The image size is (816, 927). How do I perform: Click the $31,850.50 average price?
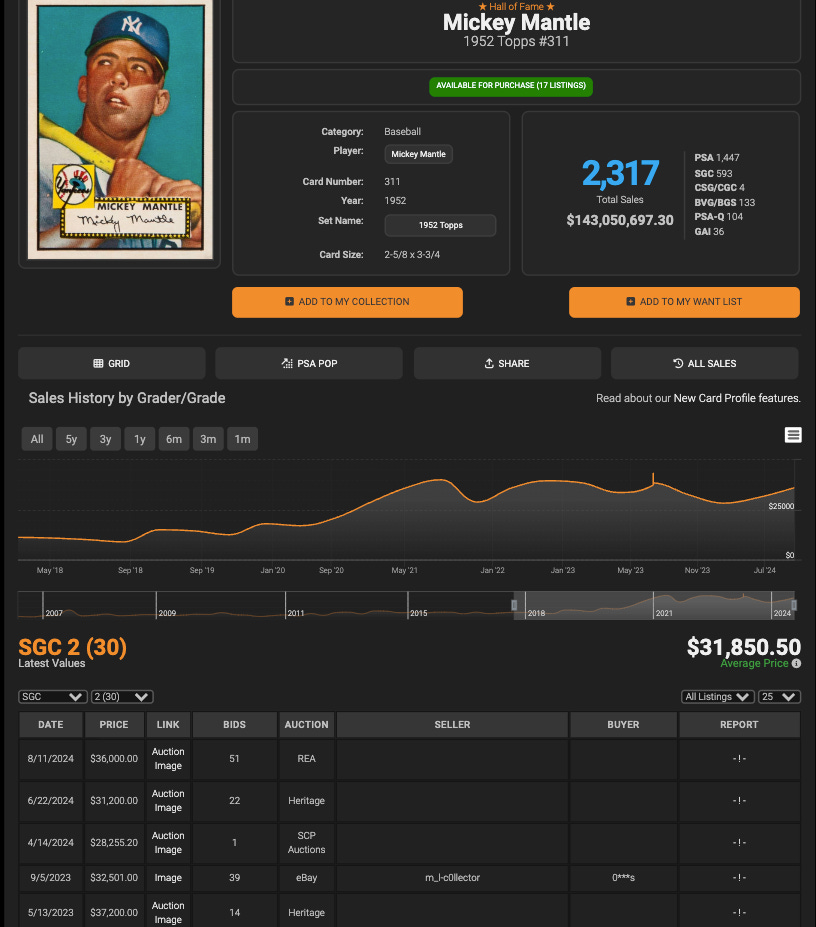point(743,647)
